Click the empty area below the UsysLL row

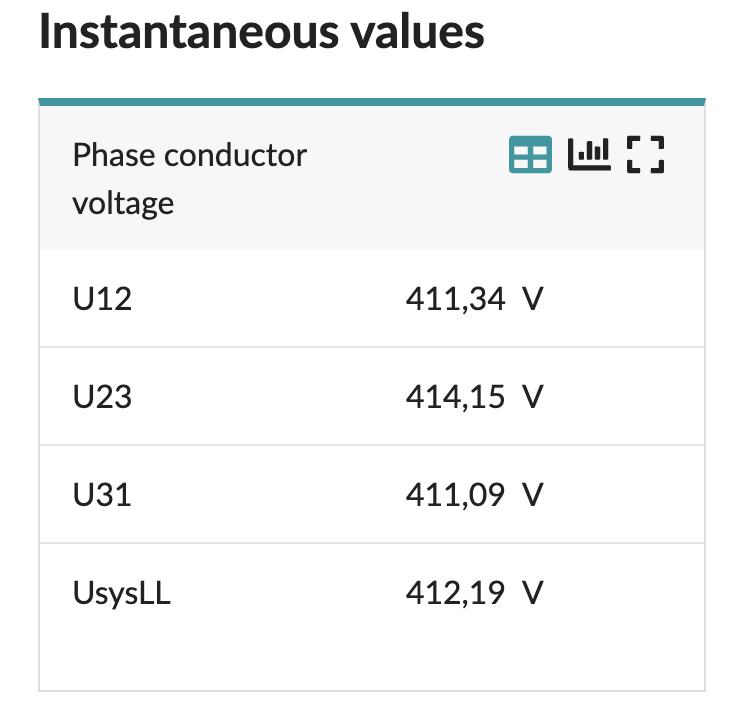click(x=371, y=660)
